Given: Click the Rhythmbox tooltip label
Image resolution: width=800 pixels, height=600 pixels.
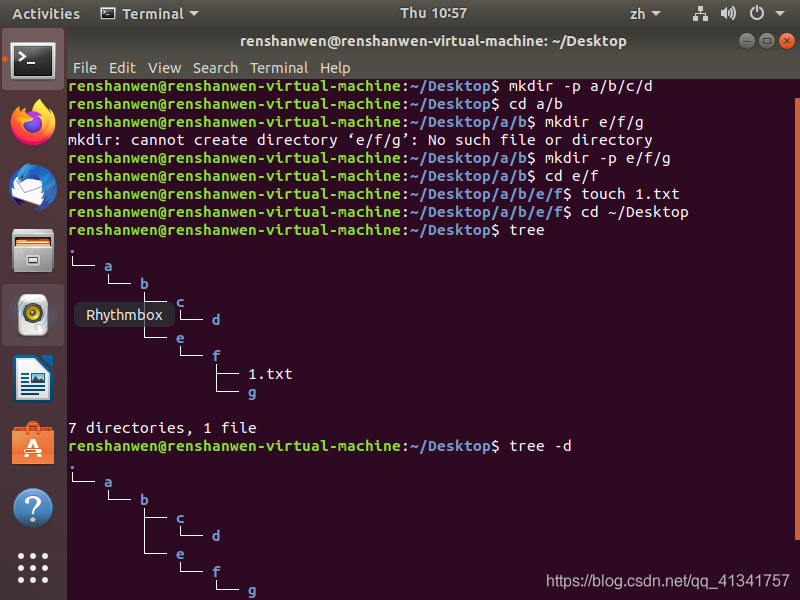Looking at the screenshot, I should coord(124,315).
